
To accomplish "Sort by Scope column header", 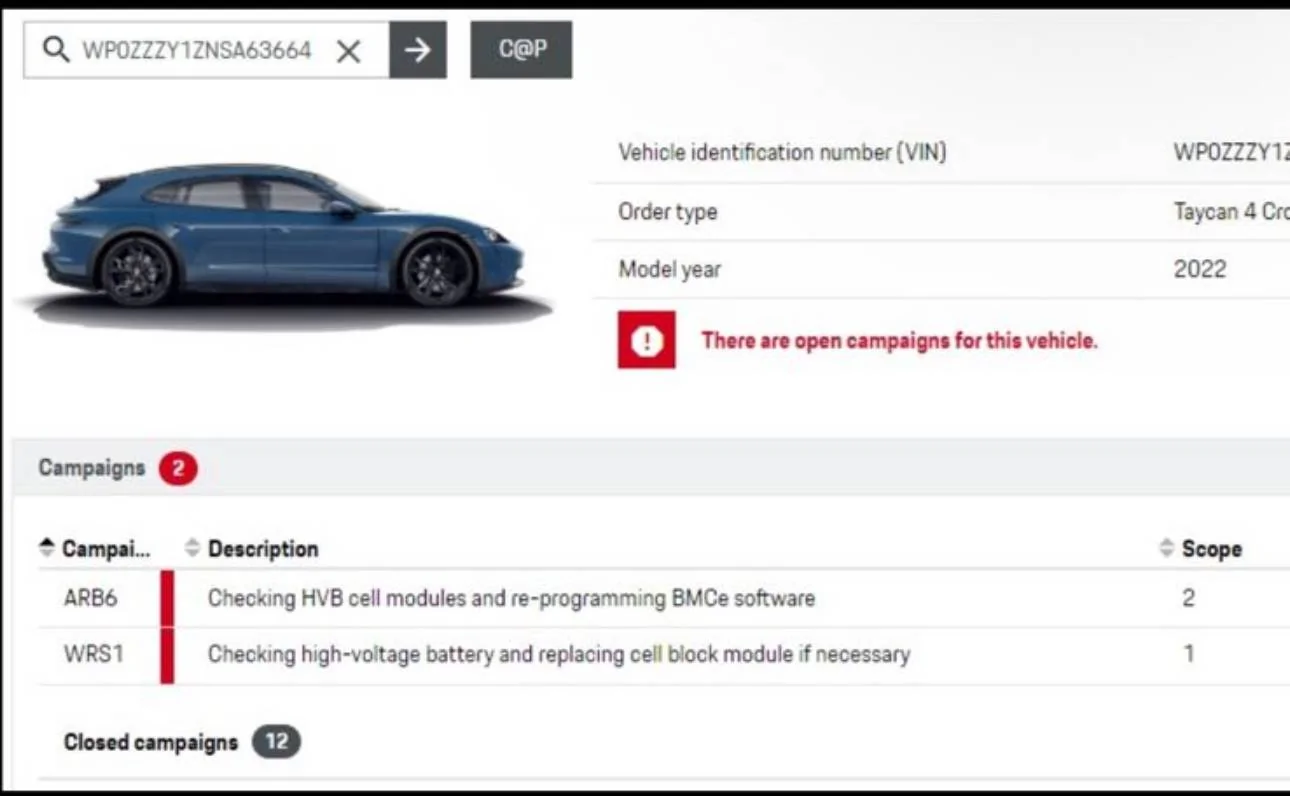I will [x=1200, y=549].
